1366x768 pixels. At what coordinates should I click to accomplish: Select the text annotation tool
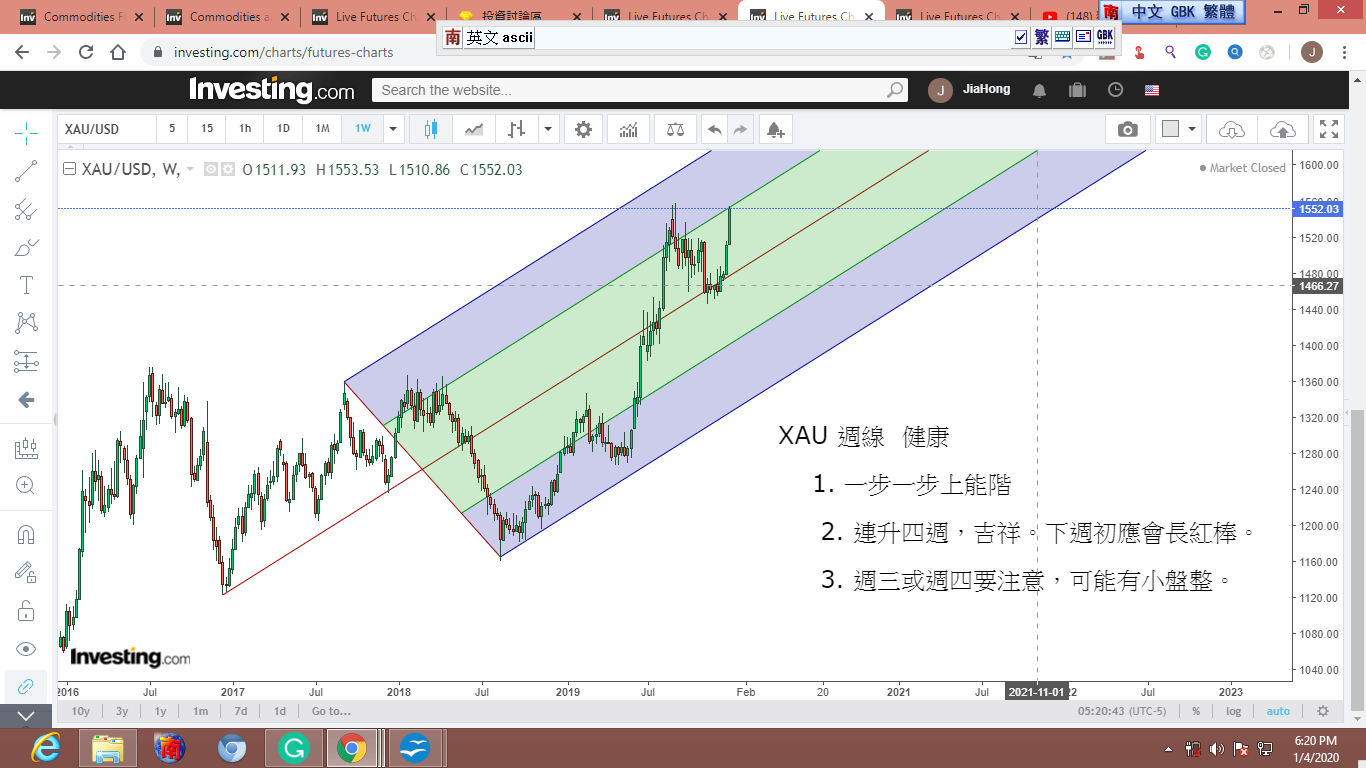click(x=26, y=285)
